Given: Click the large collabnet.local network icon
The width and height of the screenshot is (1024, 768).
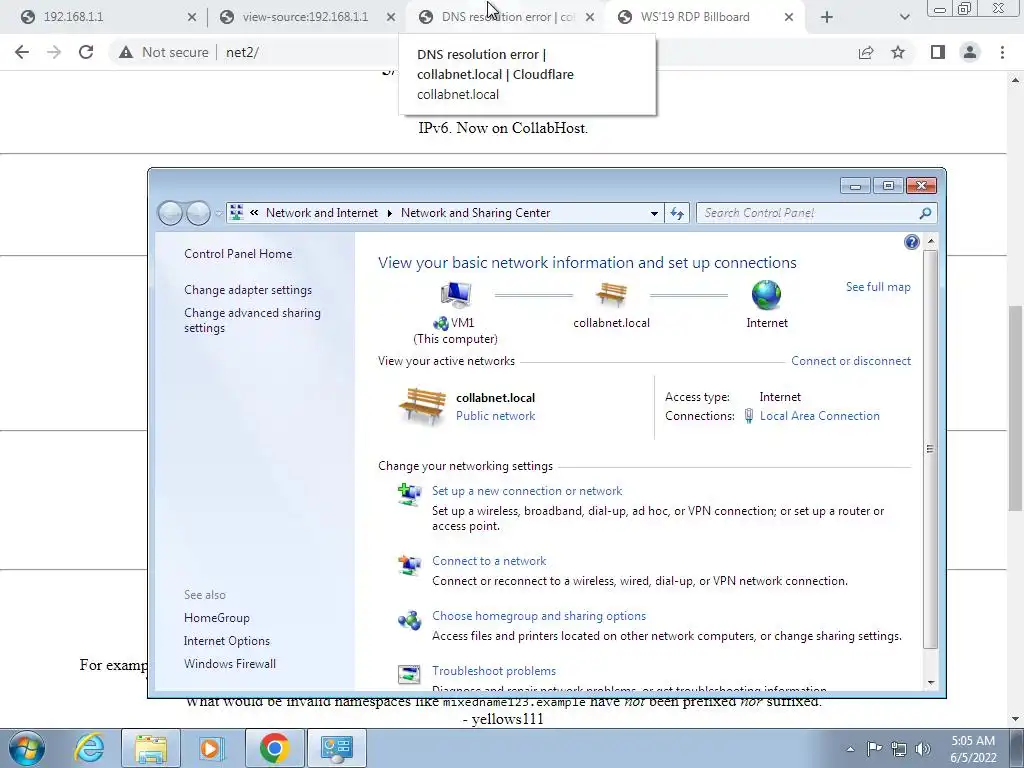Looking at the screenshot, I should 422,406.
